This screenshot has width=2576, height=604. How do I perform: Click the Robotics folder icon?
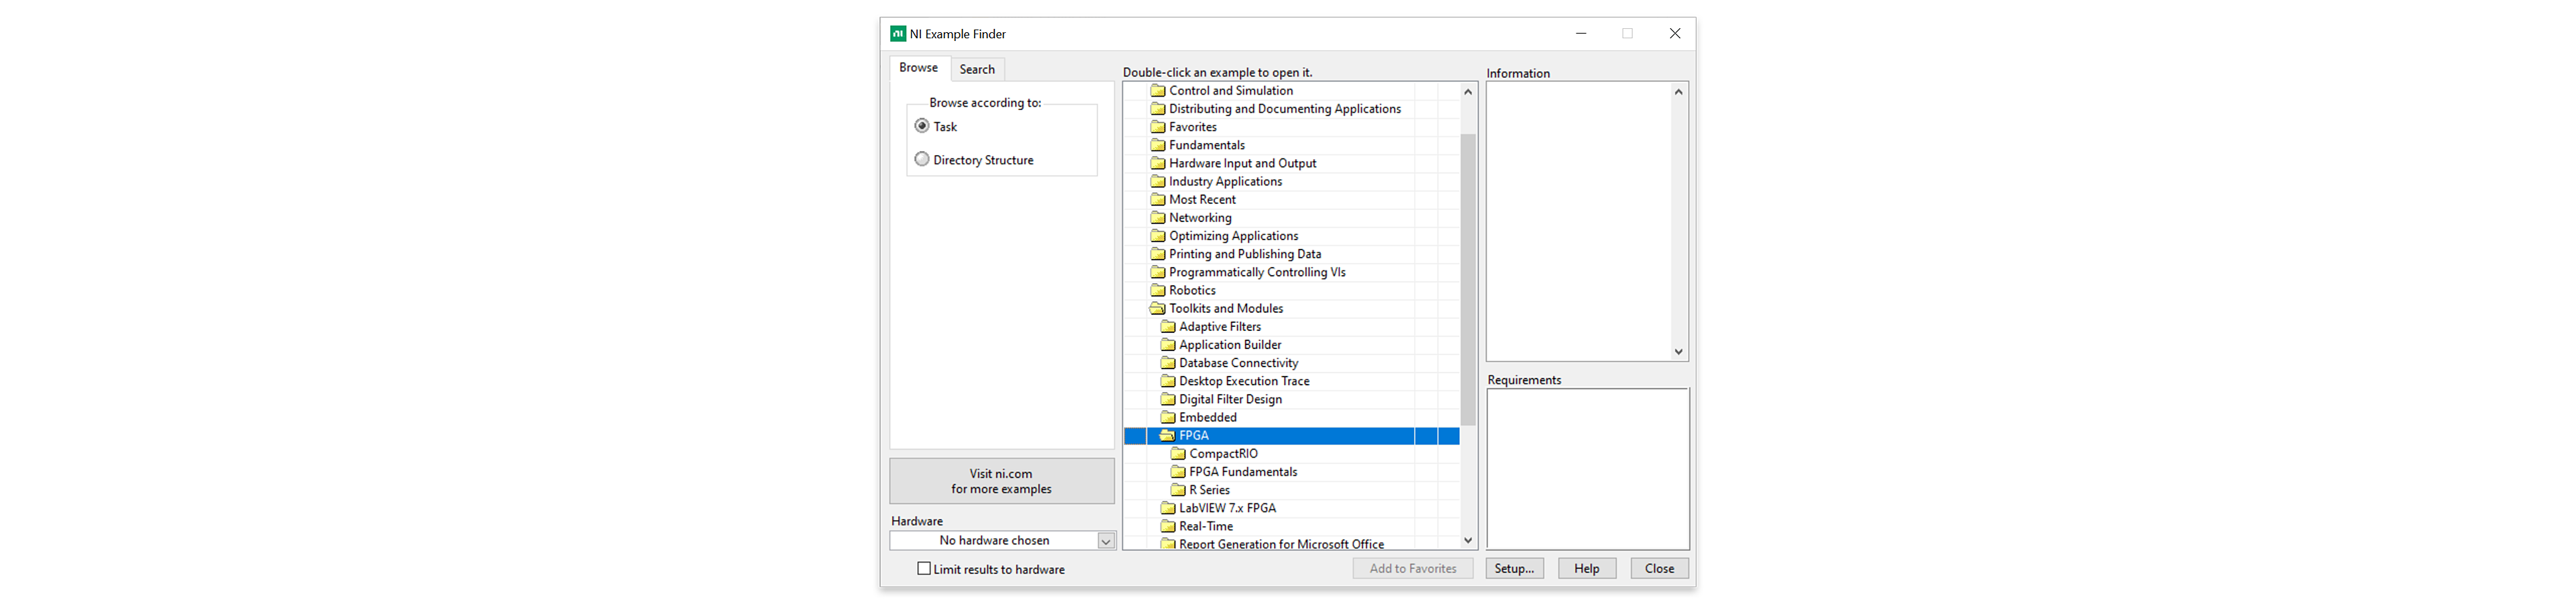1157,290
